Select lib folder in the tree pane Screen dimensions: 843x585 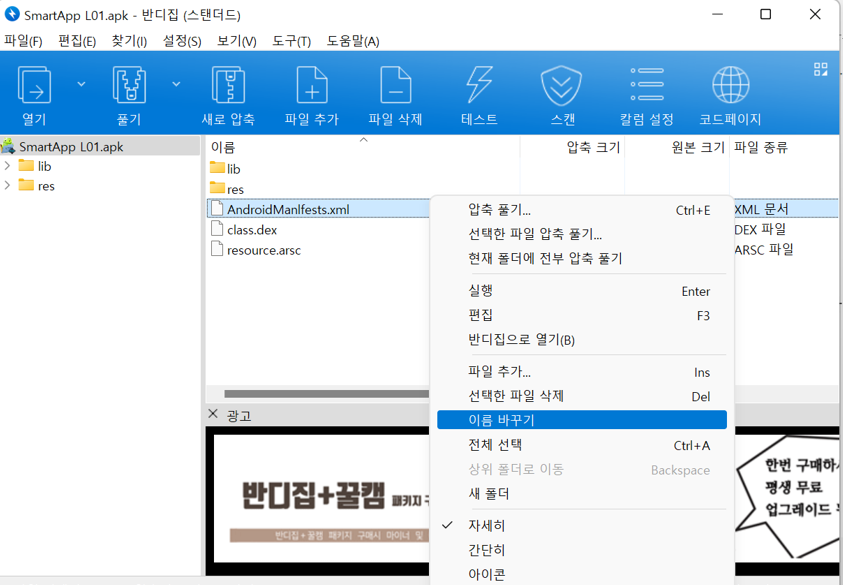(35, 166)
